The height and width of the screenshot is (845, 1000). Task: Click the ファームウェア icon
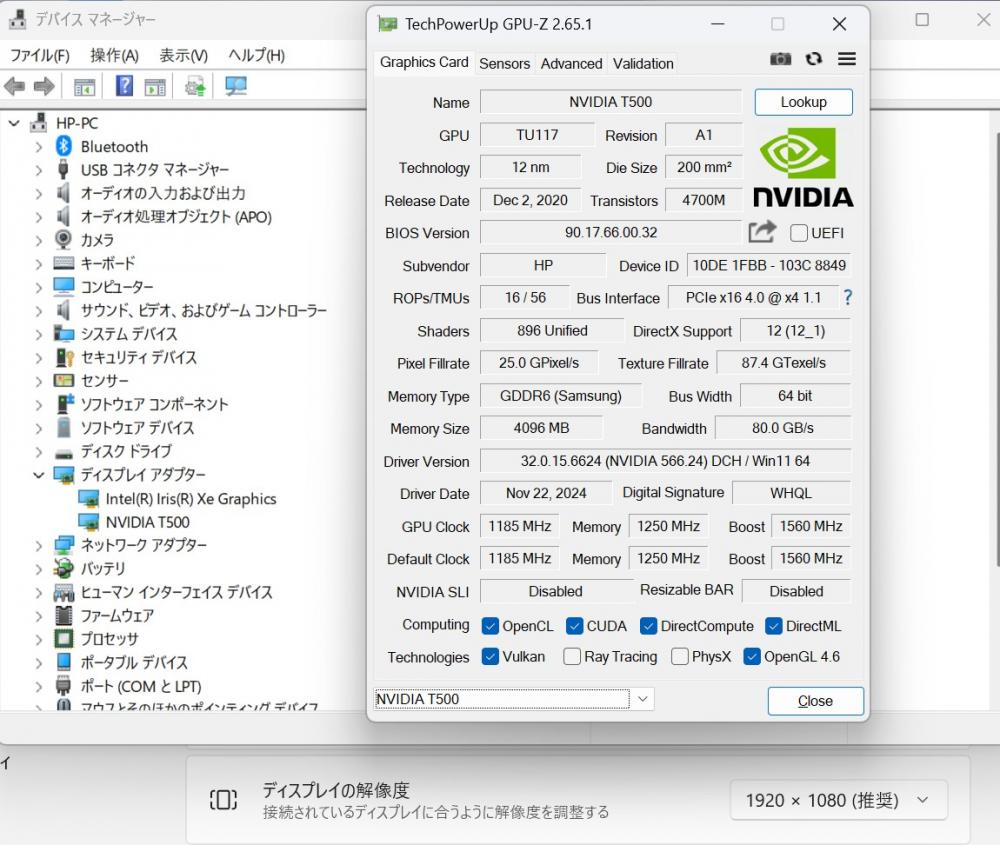click(64, 615)
